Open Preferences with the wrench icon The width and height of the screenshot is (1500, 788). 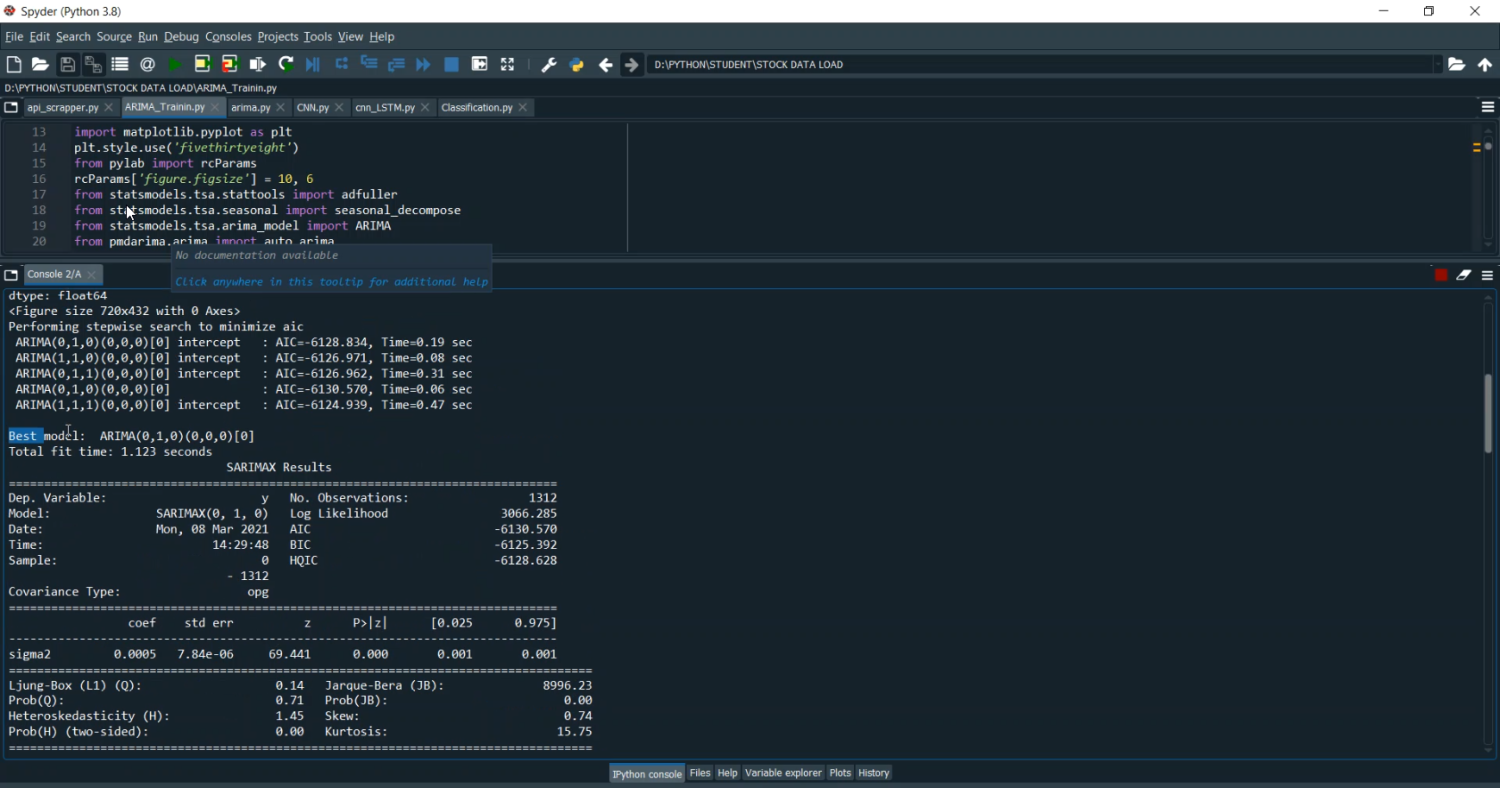pyautogui.click(x=549, y=64)
